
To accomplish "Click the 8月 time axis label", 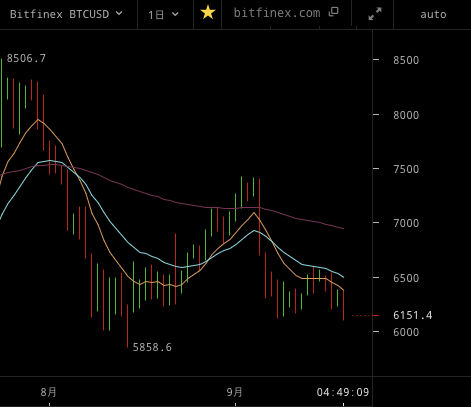I will pyautogui.click(x=49, y=392).
